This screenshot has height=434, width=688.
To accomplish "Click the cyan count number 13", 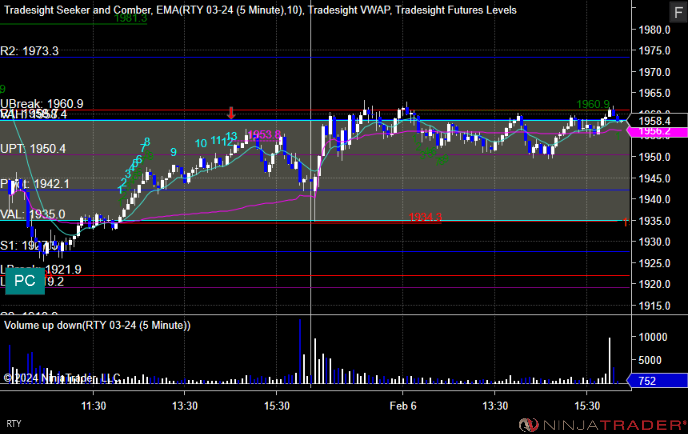I will 231,136.
